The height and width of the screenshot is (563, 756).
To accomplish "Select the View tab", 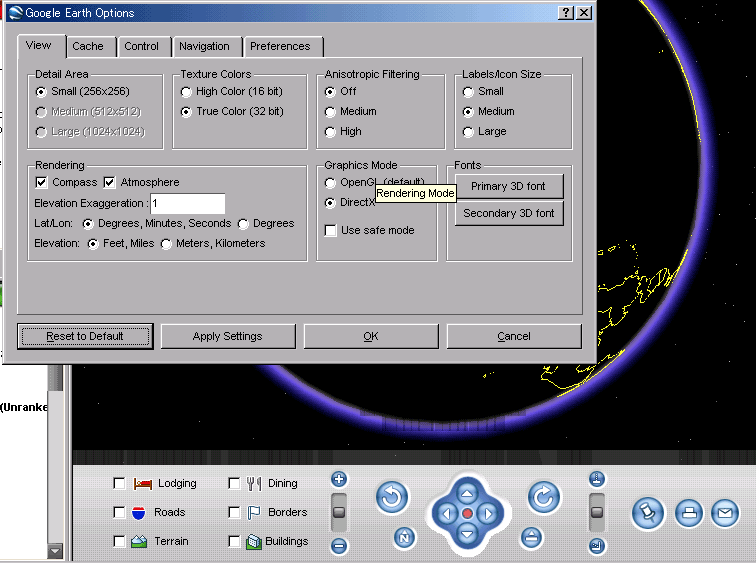I will pos(39,45).
